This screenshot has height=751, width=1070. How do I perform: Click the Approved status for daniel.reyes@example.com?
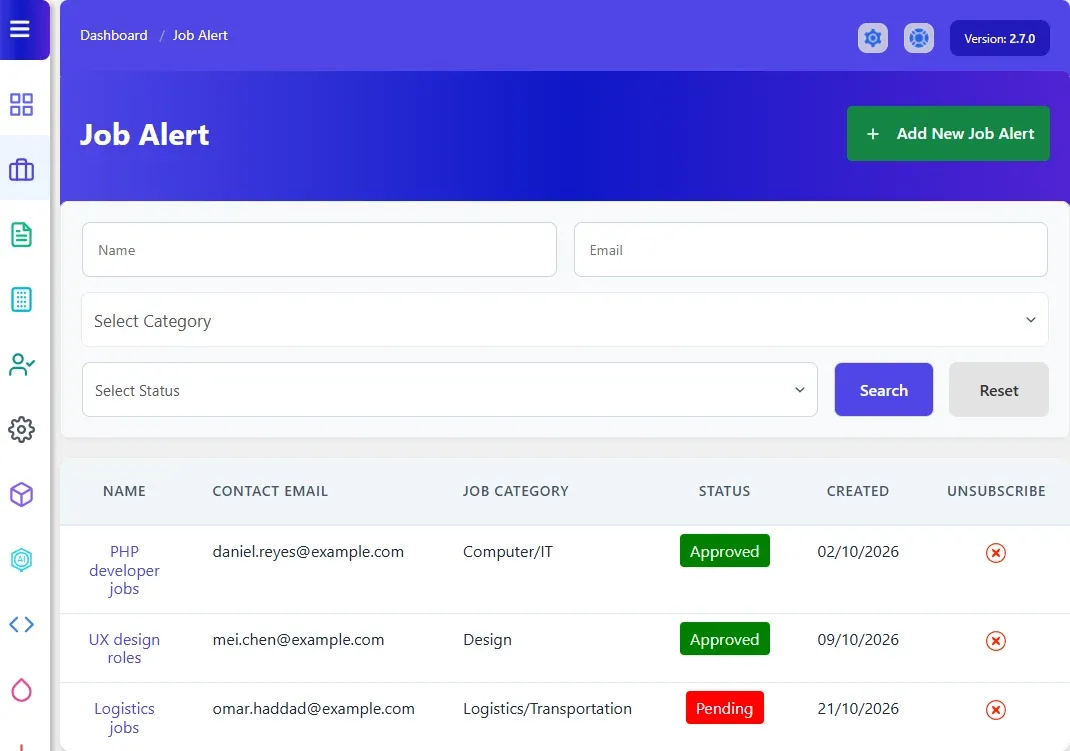[725, 550]
